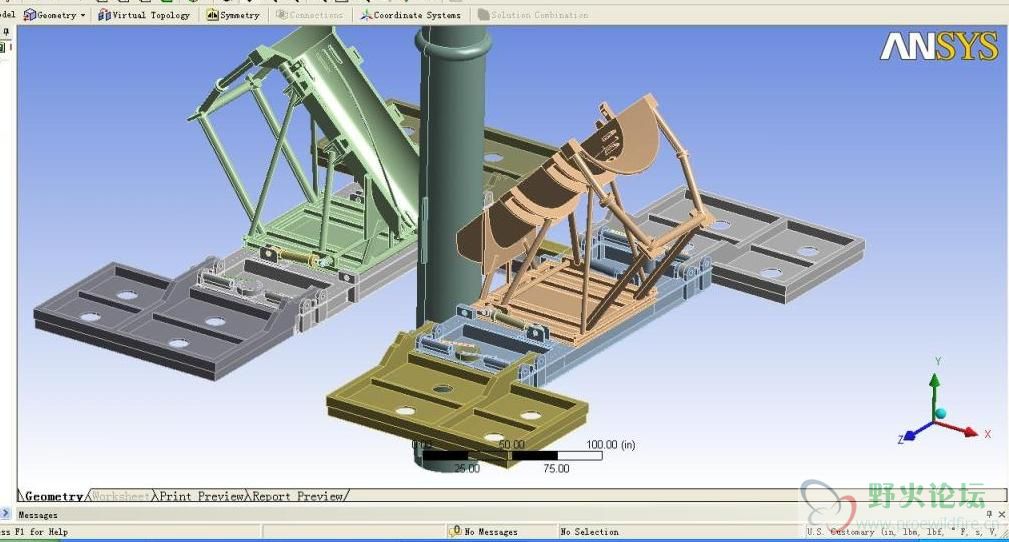This screenshot has width=1009, height=542.
Task: Click the grayed-out Connections toolbar button
Action: [310, 14]
